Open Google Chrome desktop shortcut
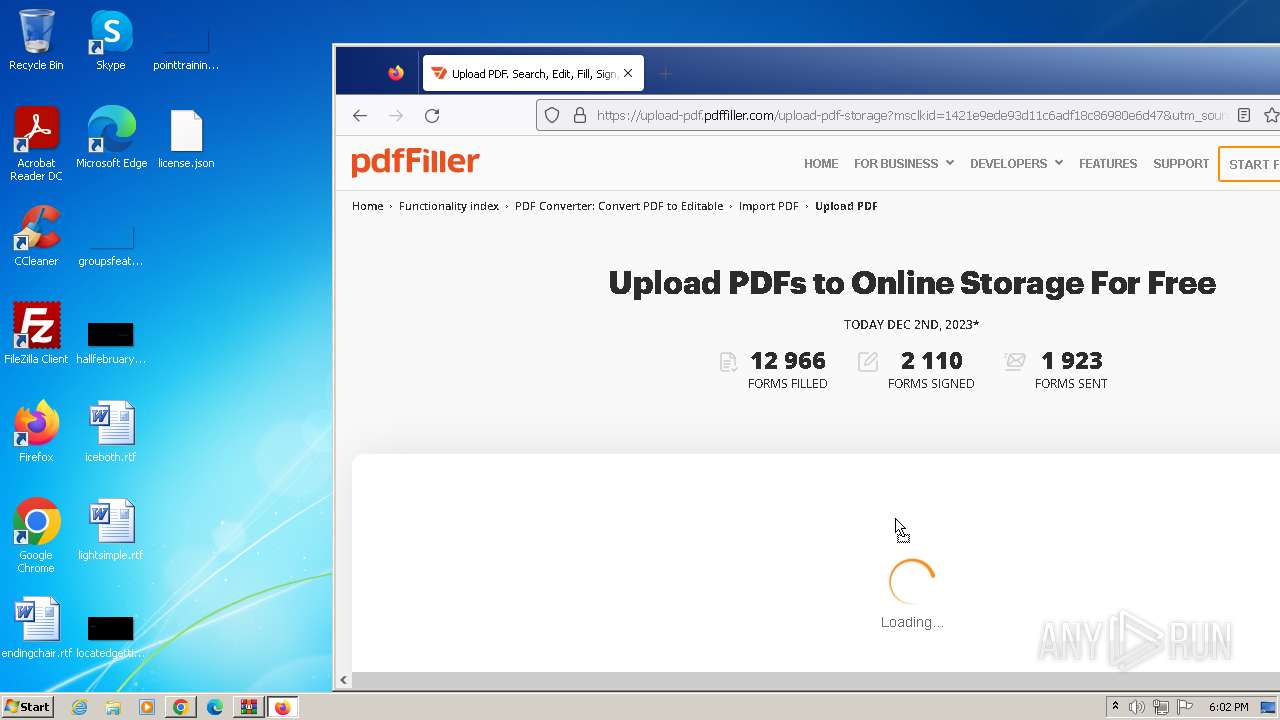Screen dimensions: 1280x720 click(x=36, y=536)
